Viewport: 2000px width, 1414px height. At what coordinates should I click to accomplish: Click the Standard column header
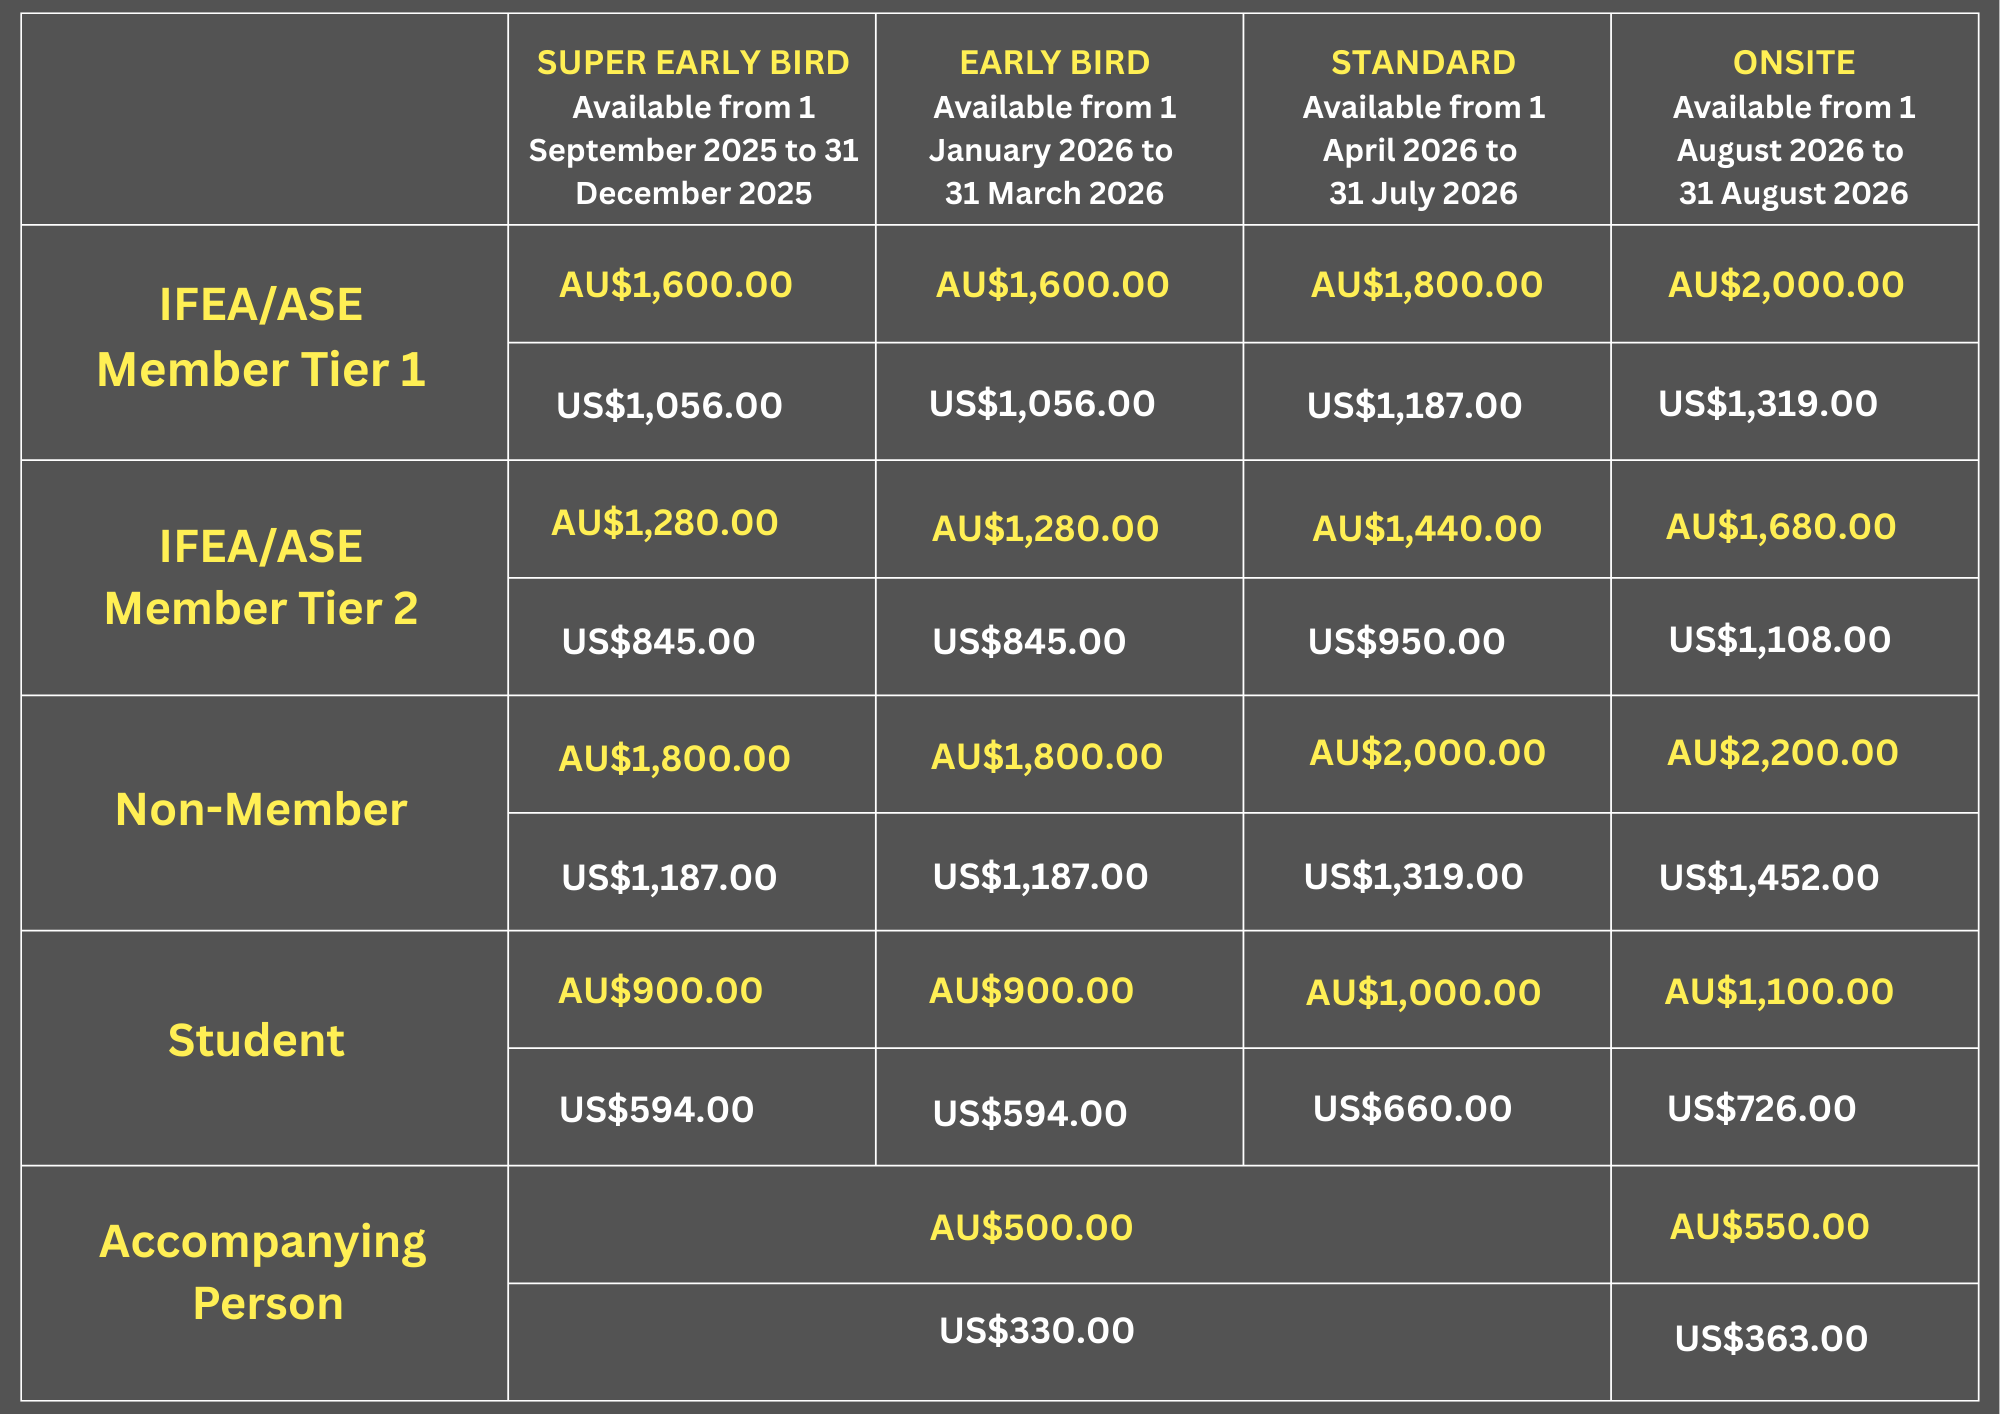pos(1423,63)
